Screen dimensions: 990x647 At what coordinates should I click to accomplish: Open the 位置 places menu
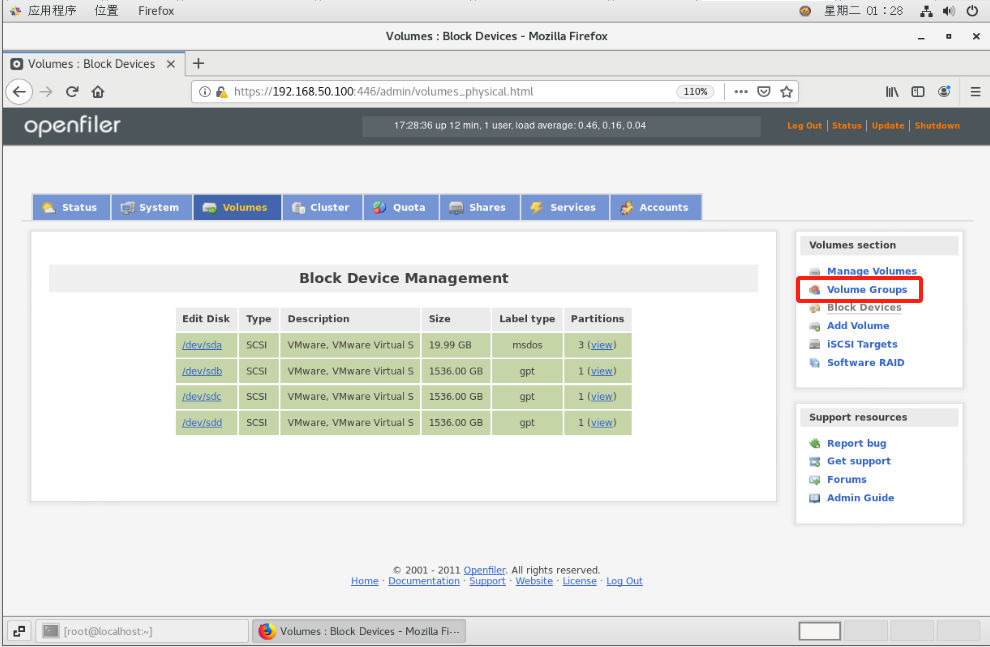coord(106,11)
